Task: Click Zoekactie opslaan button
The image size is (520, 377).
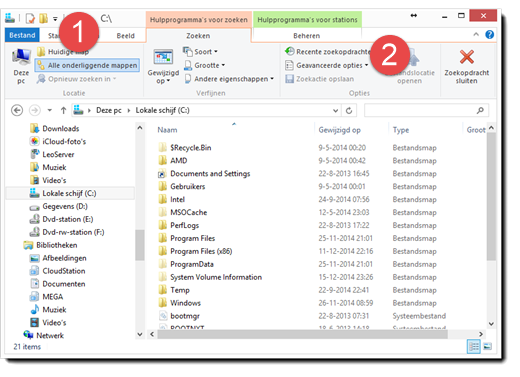Action: [x=320, y=79]
